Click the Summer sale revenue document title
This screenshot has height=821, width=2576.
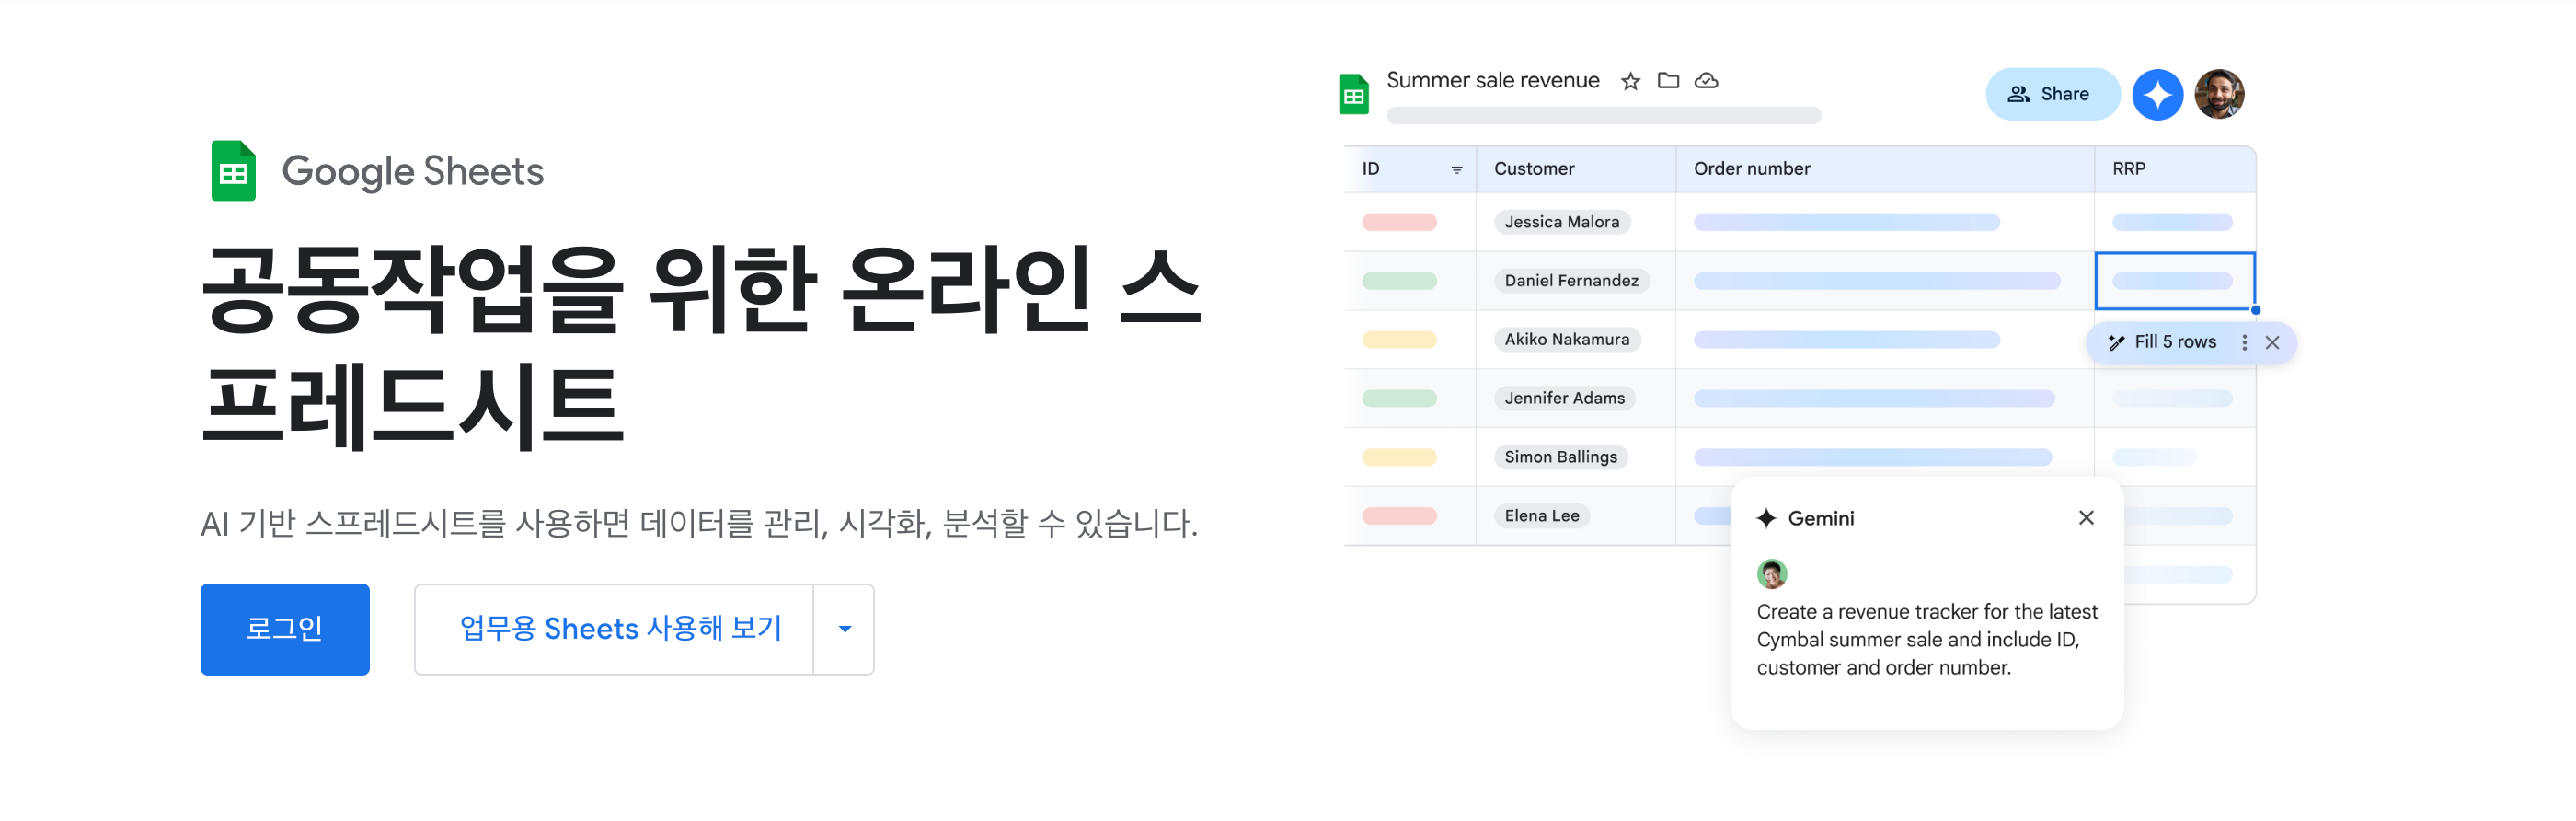pyautogui.click(x=1492, y=81)
